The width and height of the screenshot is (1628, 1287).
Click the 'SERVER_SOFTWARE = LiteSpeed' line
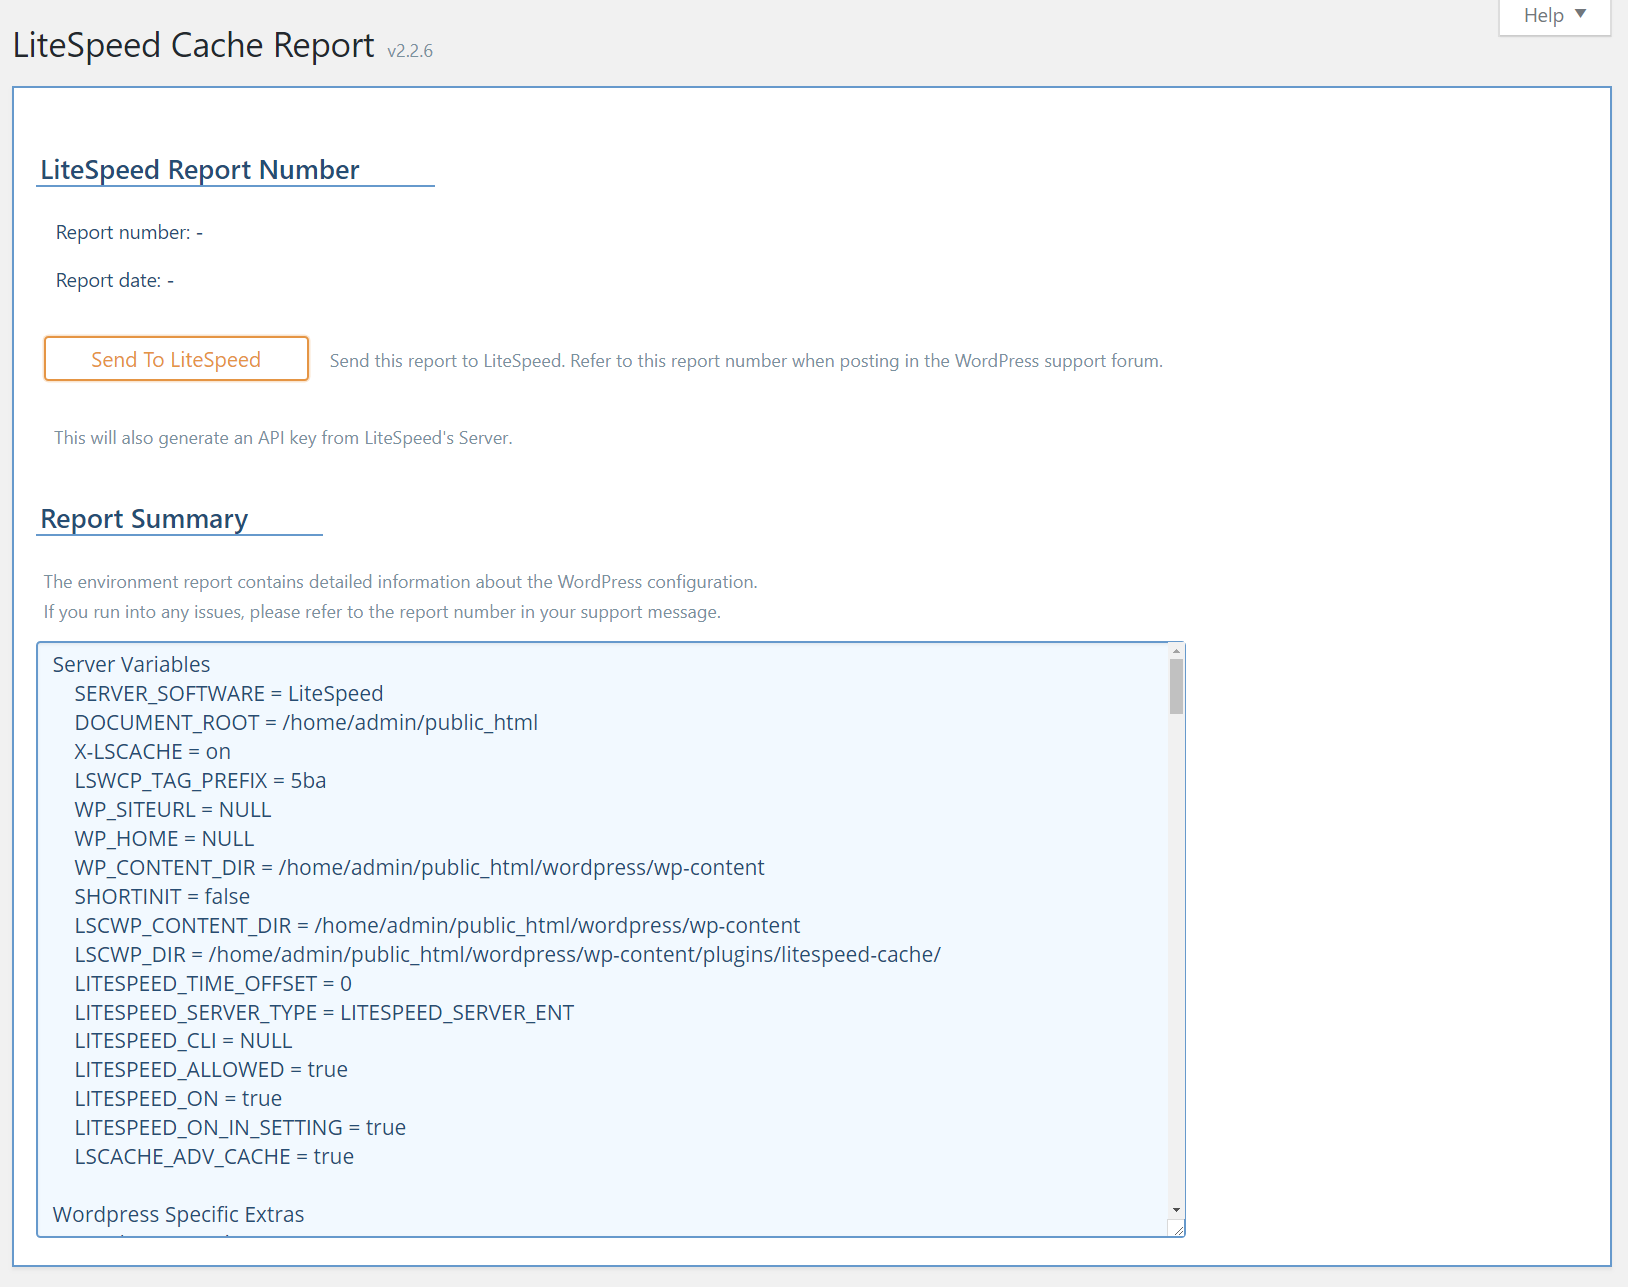229,694
